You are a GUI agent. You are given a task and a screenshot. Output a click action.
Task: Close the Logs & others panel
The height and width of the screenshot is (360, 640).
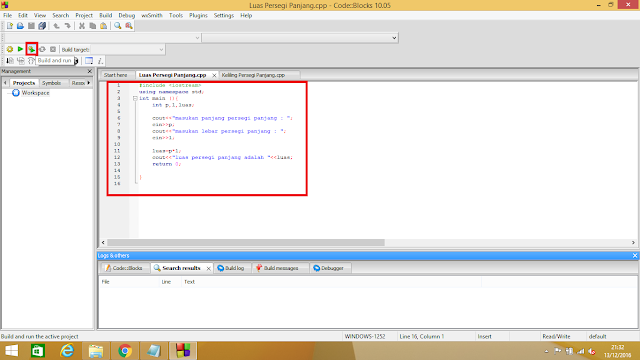coord(635,256)
